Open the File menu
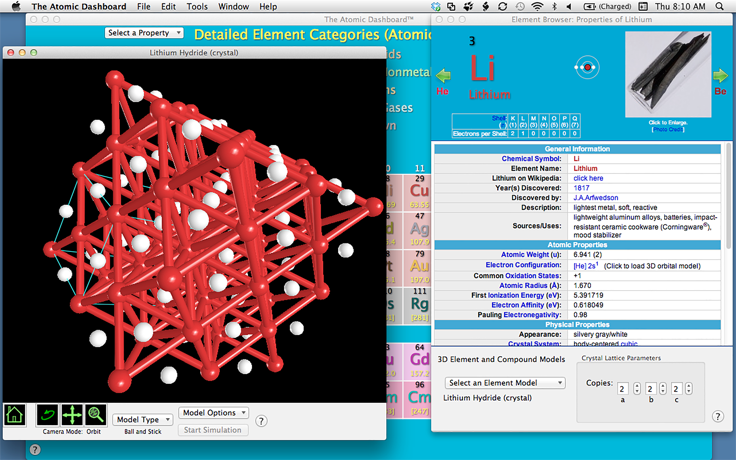Viewport: 736px width, 460px height. (144, 6)
